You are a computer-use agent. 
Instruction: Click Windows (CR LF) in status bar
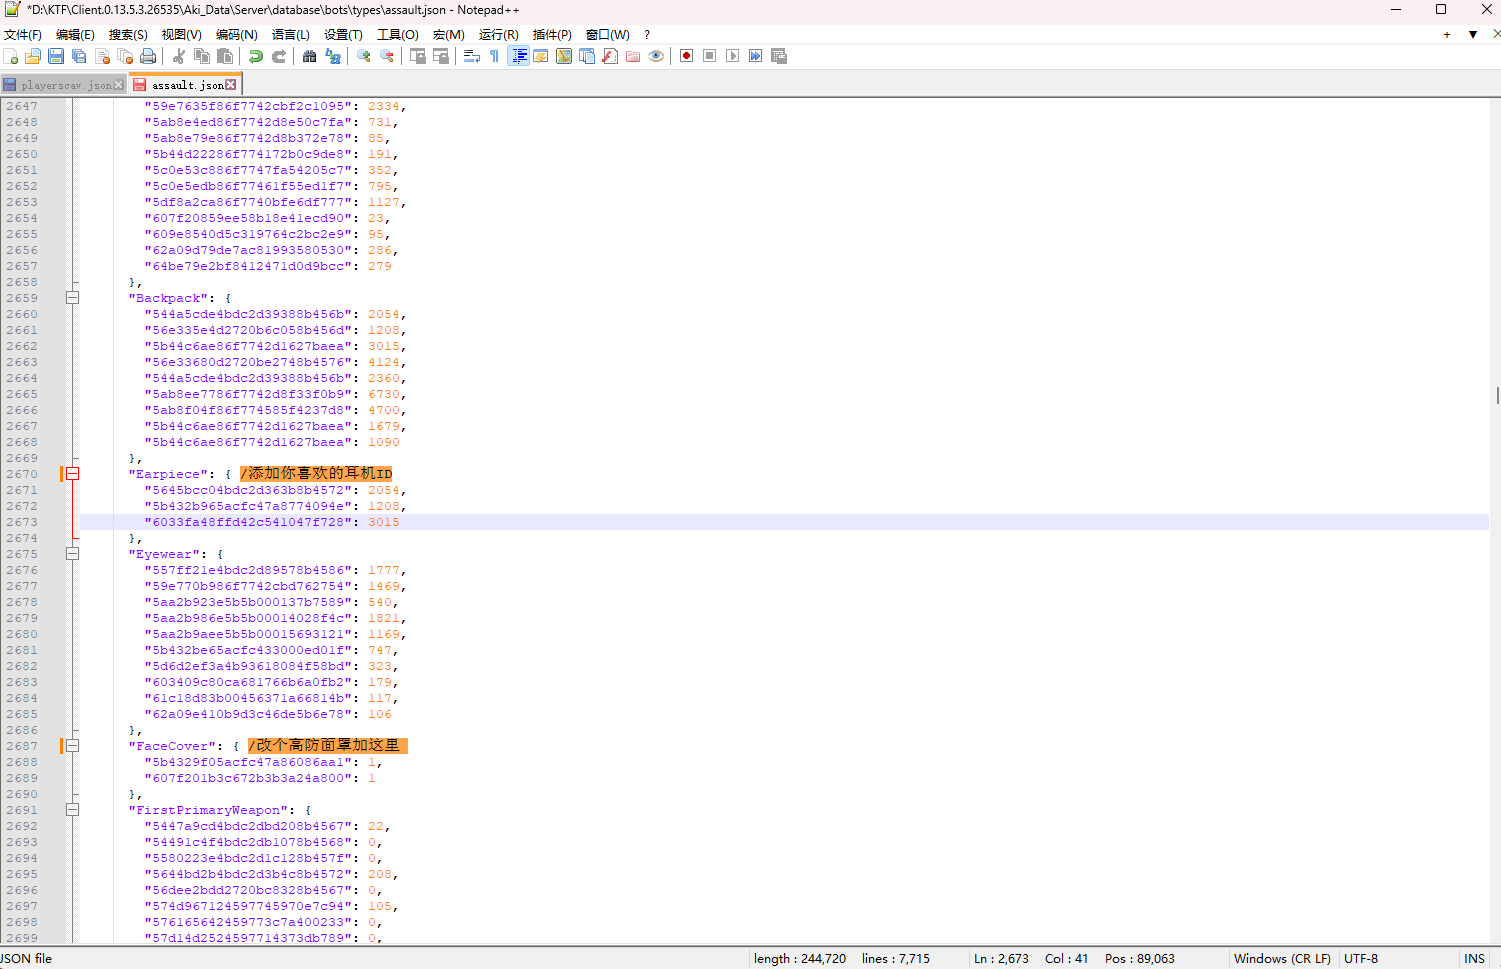coord(1281,958)
